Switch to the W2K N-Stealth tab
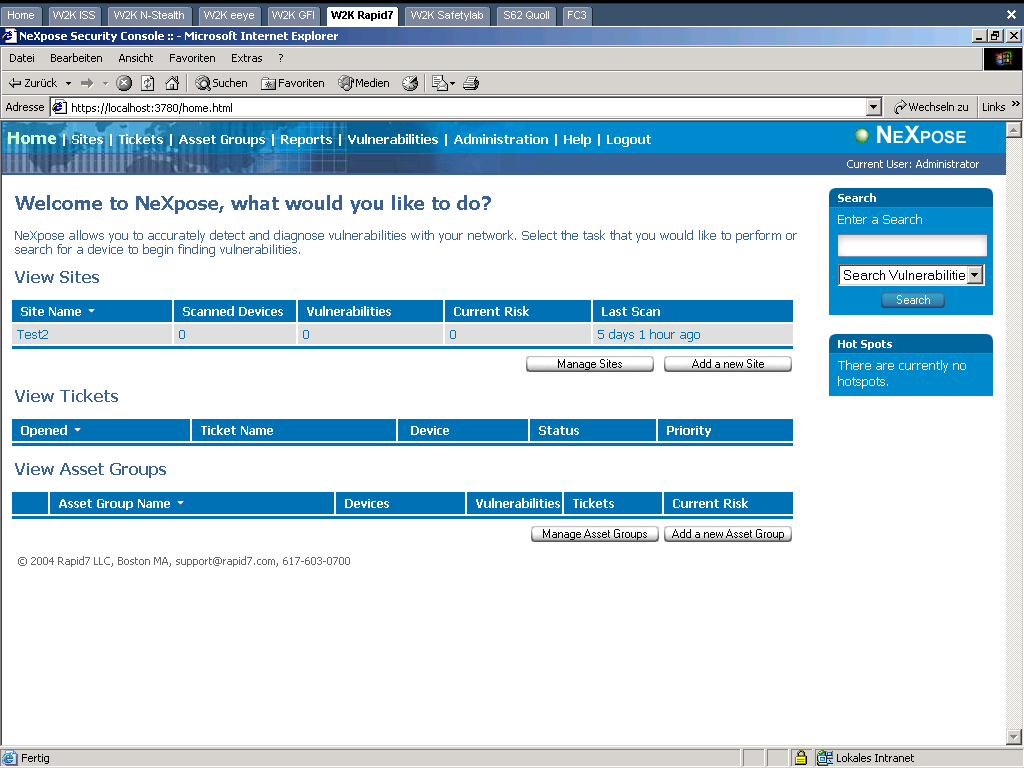The height and width of the screenshot is (768, 1024). point(149,15)
